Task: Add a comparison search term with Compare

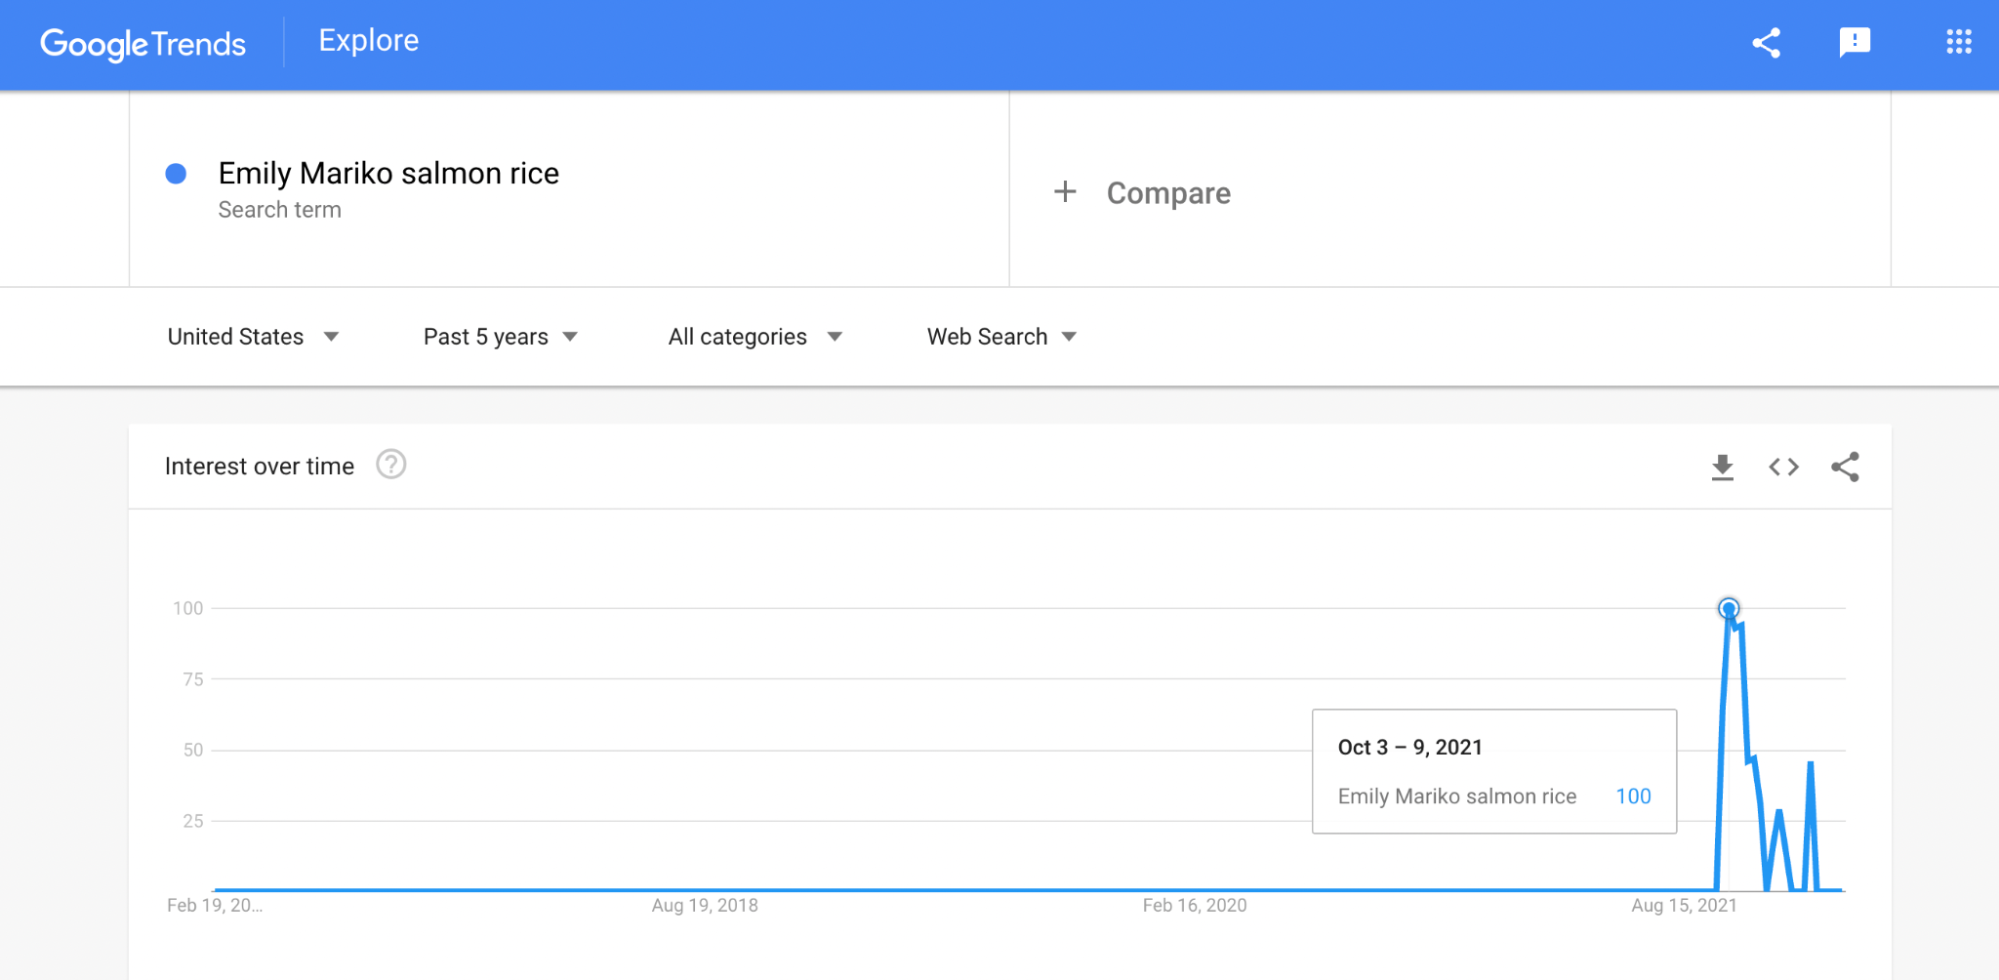Action: [x=1143, y=192]
